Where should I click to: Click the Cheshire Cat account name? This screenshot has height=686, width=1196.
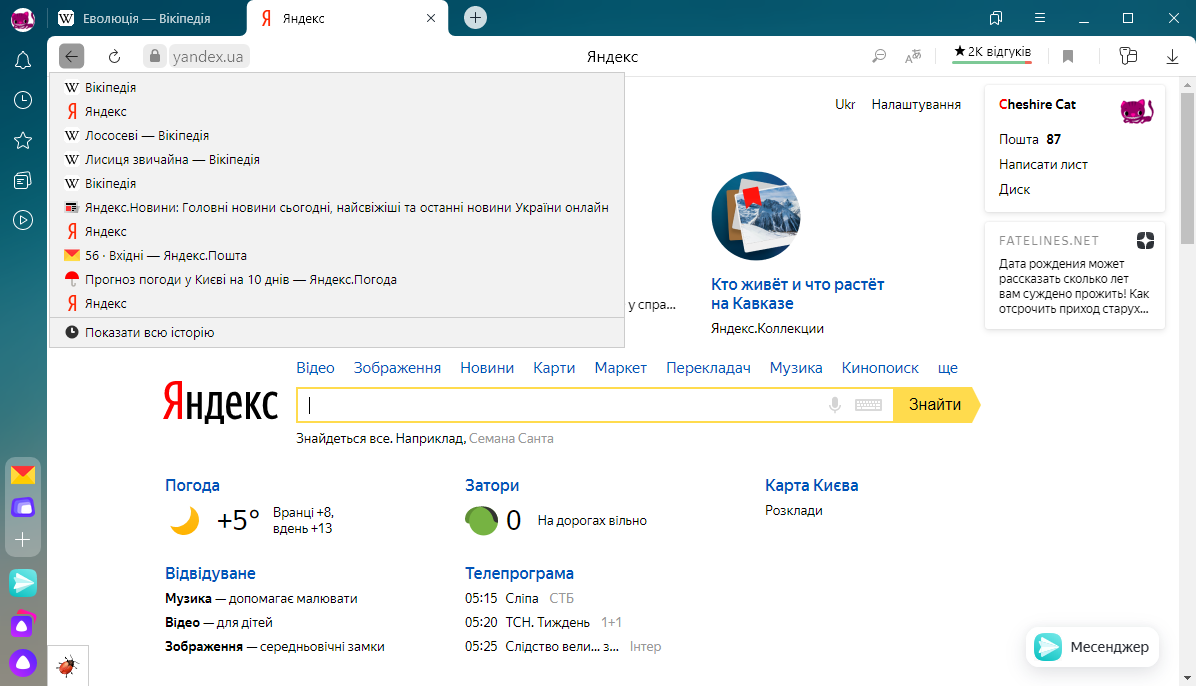(1037, 105)
